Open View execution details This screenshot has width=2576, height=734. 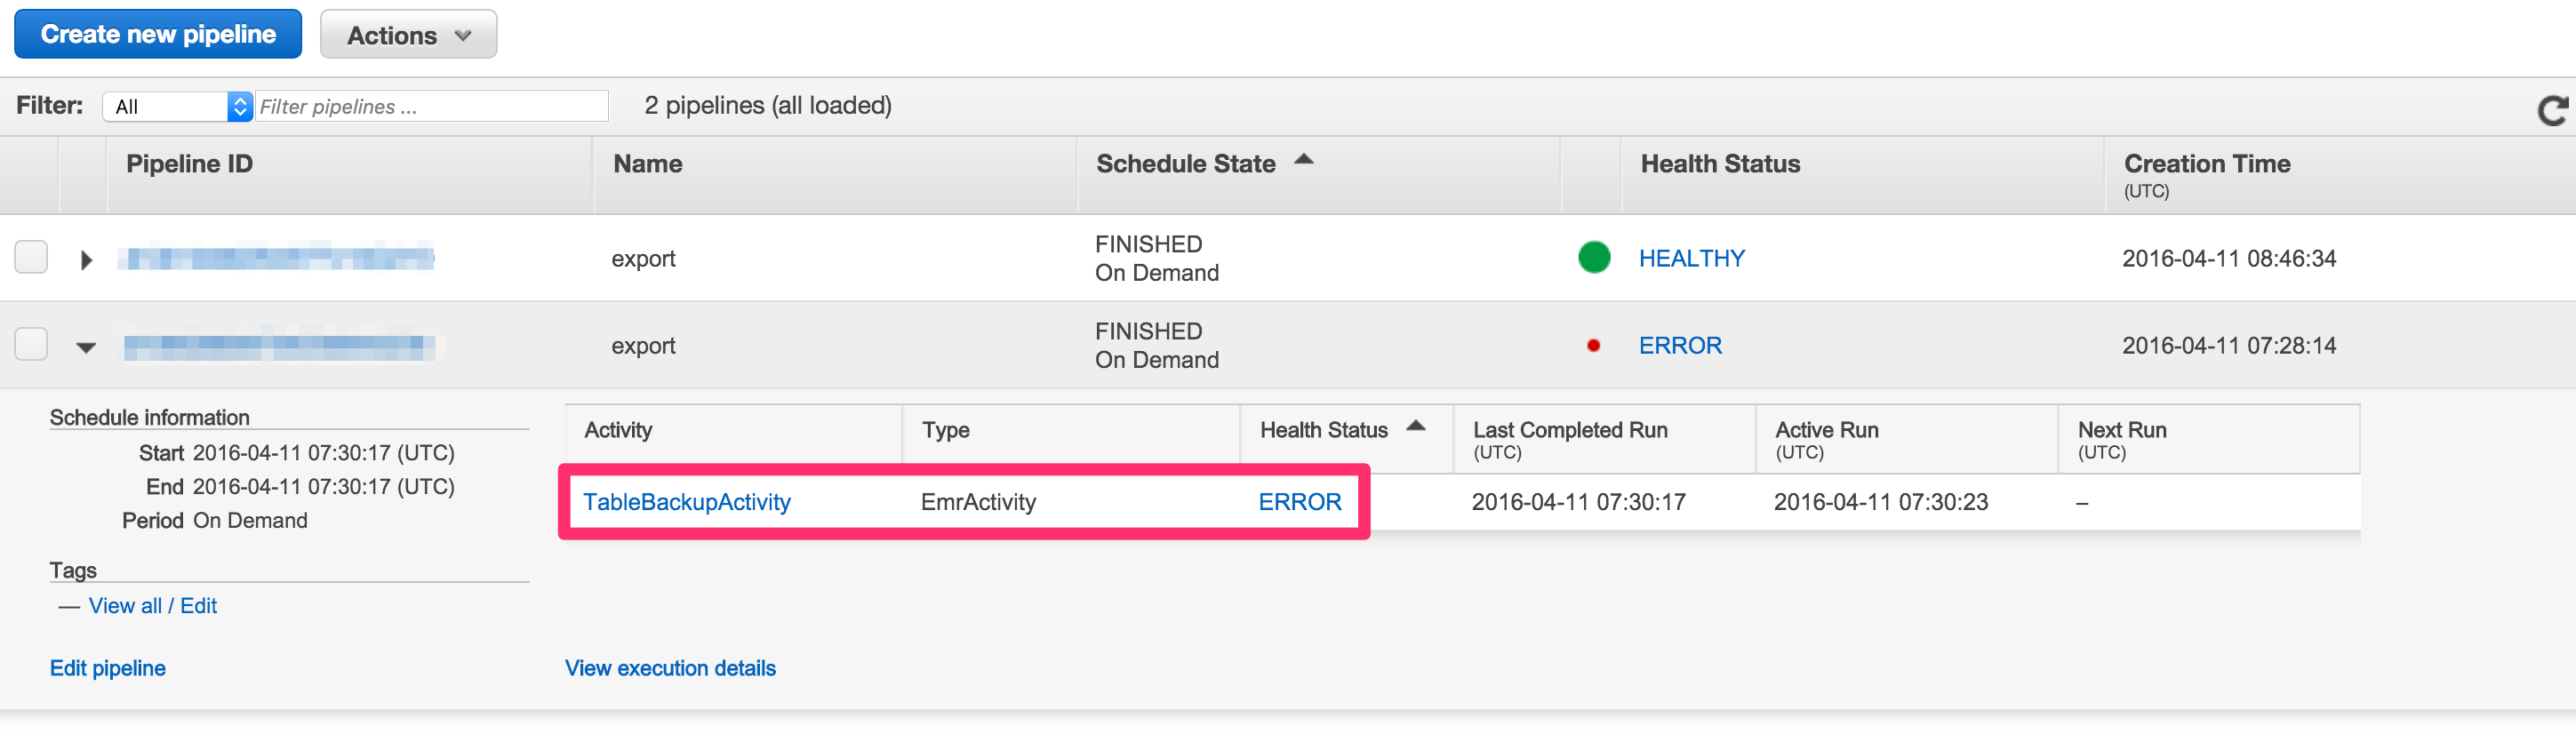click(670, 668)
